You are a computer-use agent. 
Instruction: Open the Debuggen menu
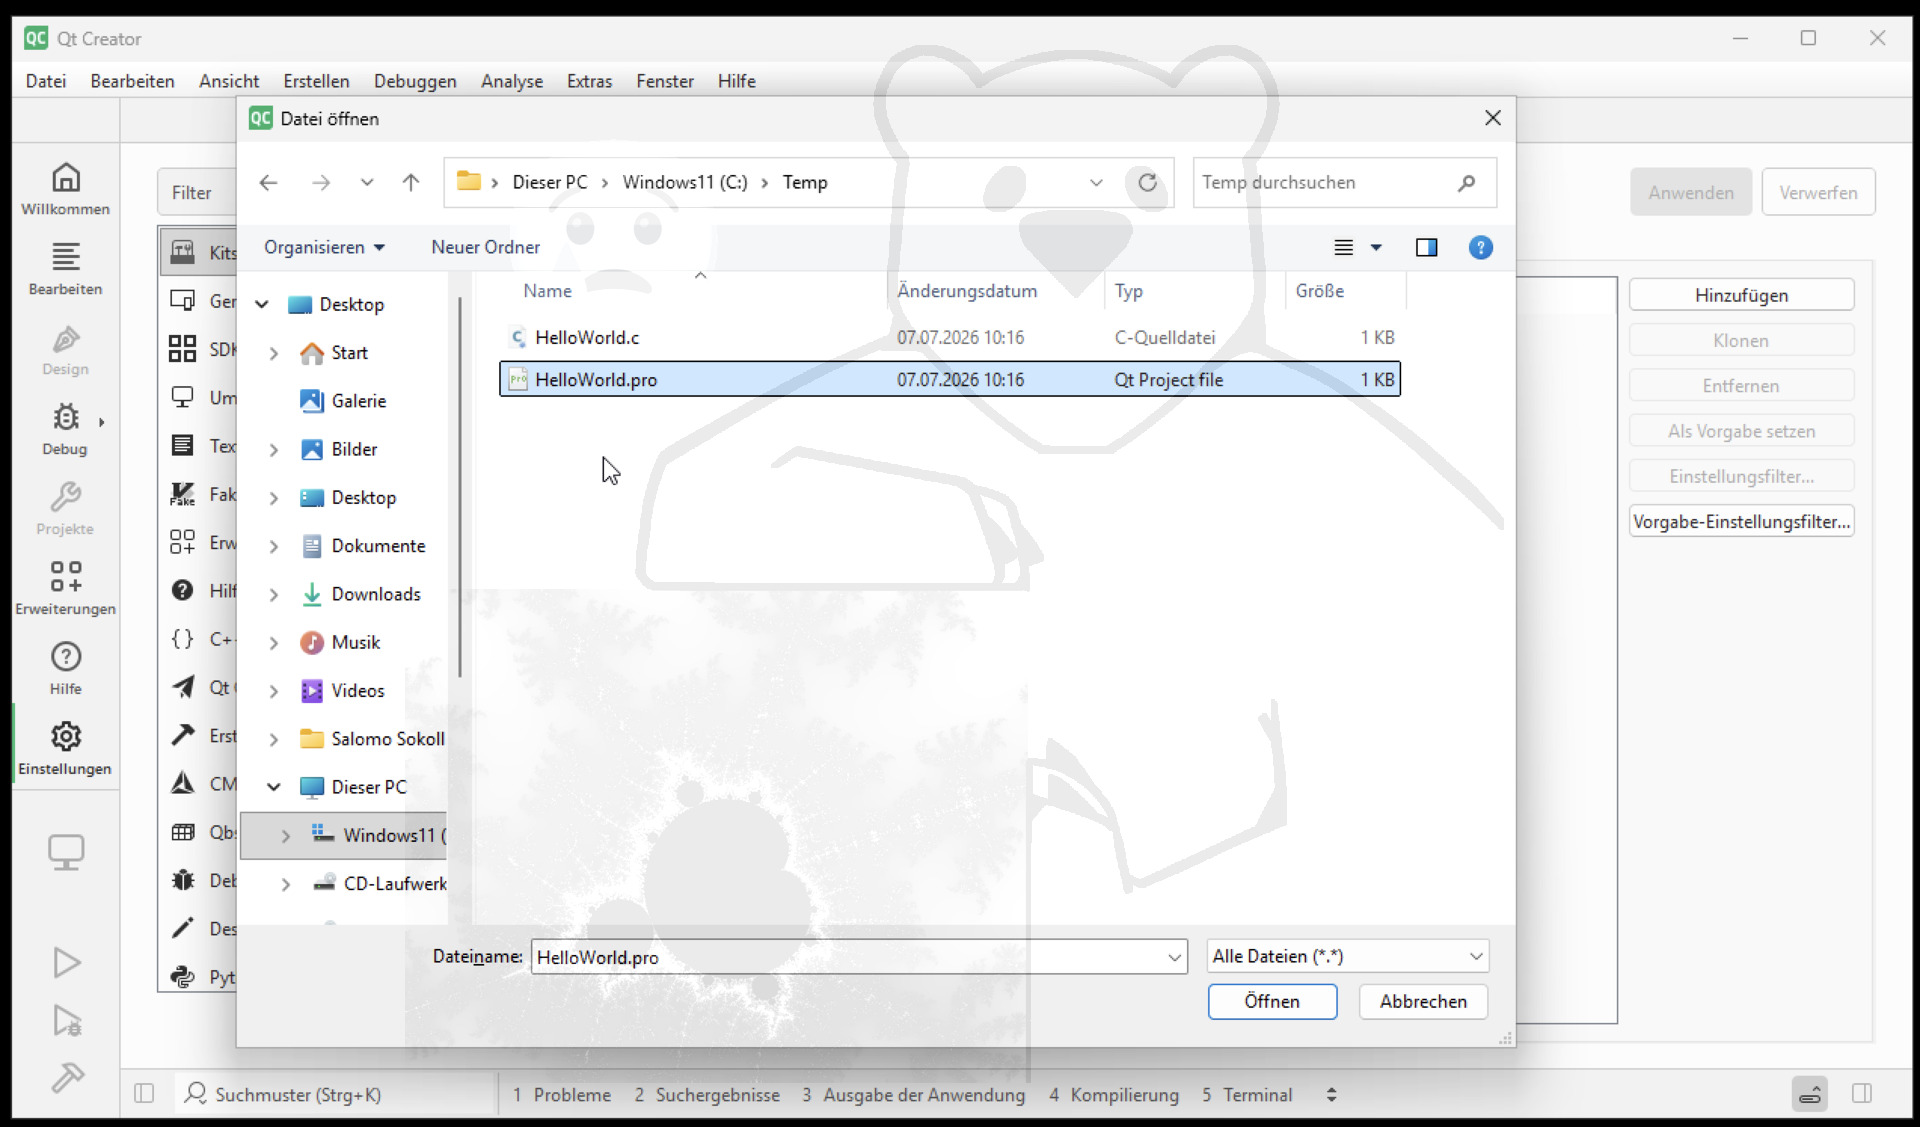(x=415, y=81)
